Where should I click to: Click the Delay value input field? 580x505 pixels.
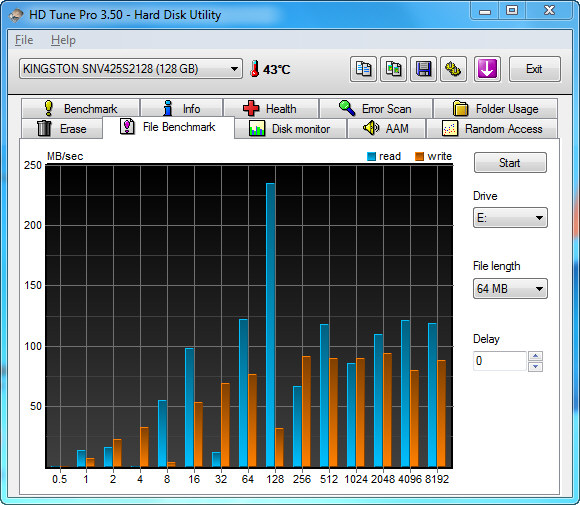coord(499,361)
